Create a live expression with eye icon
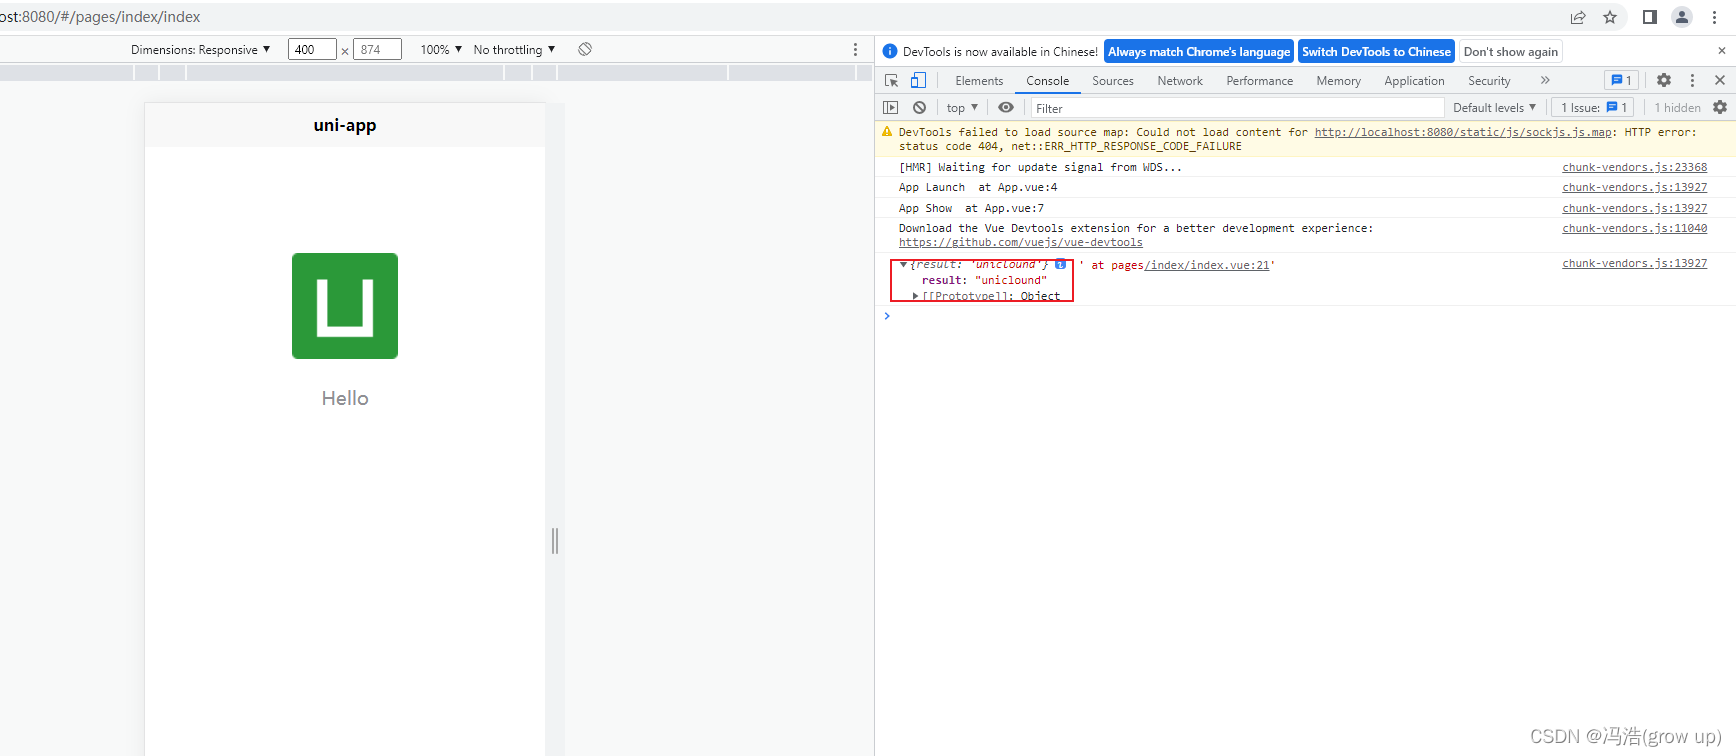 pyautogui.click(x=1006, y=107)
